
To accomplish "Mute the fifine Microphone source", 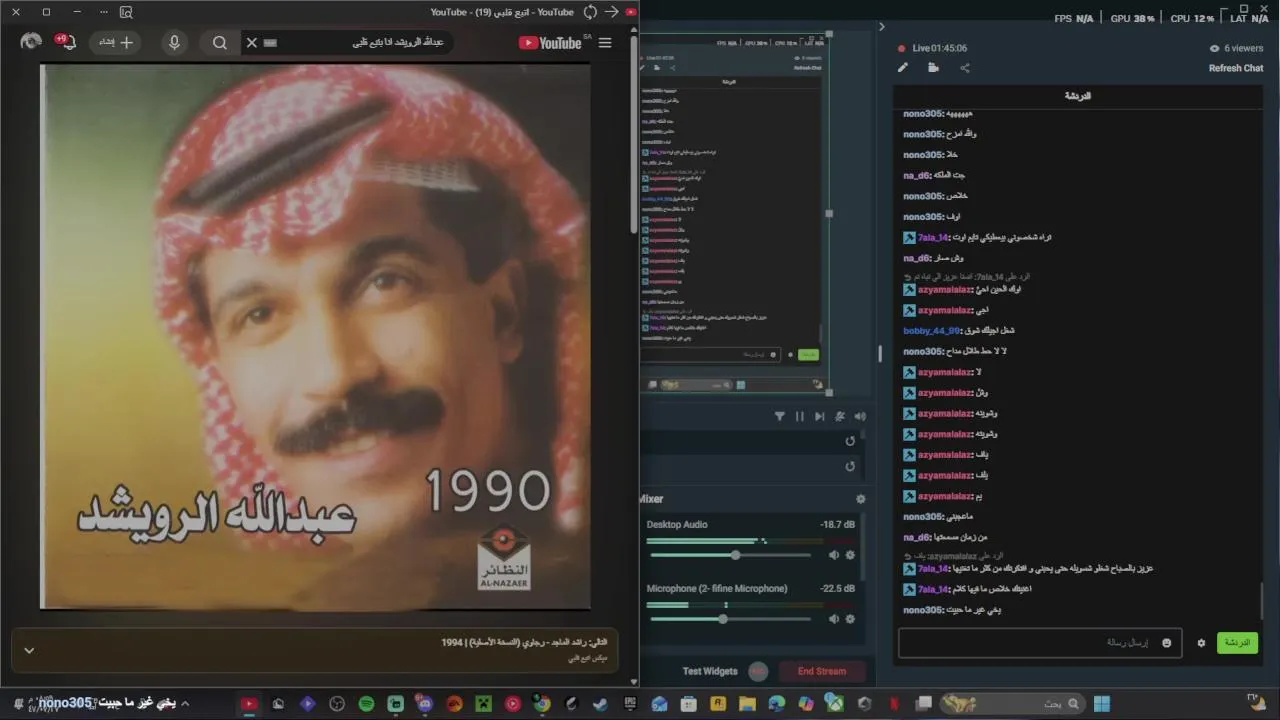I will point(834,619).
